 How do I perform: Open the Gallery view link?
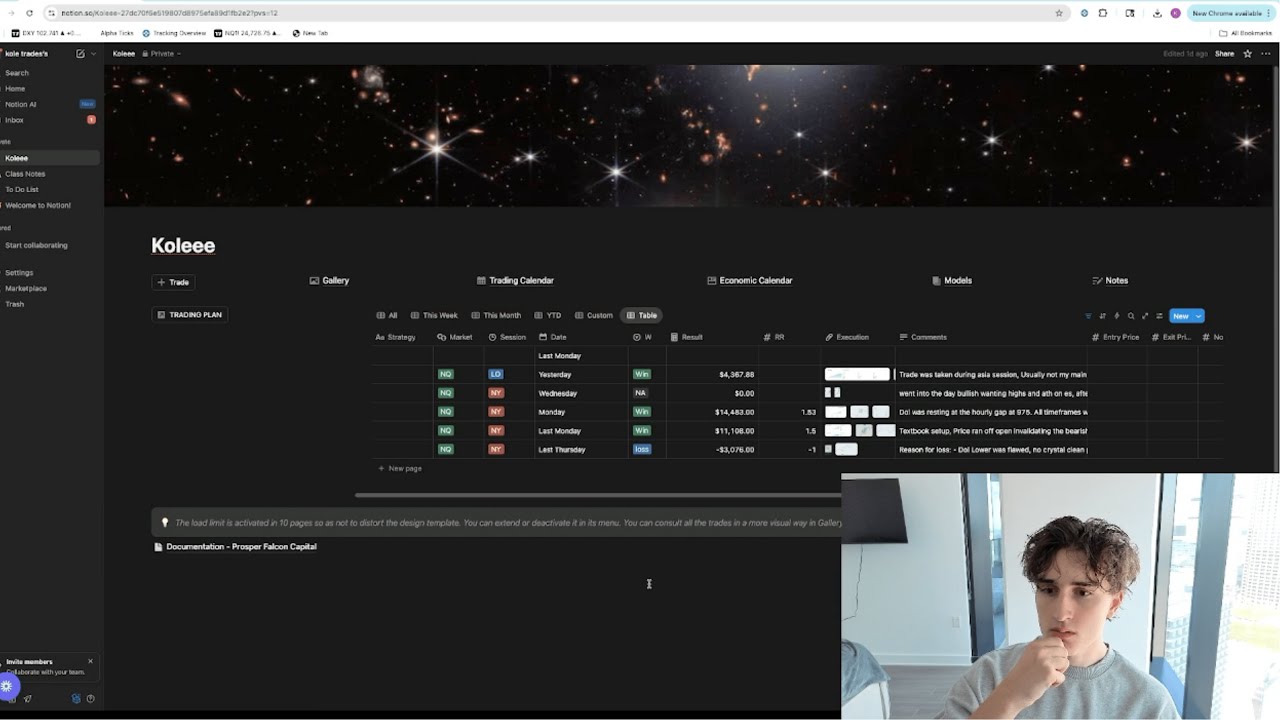[x=329, y=281]
